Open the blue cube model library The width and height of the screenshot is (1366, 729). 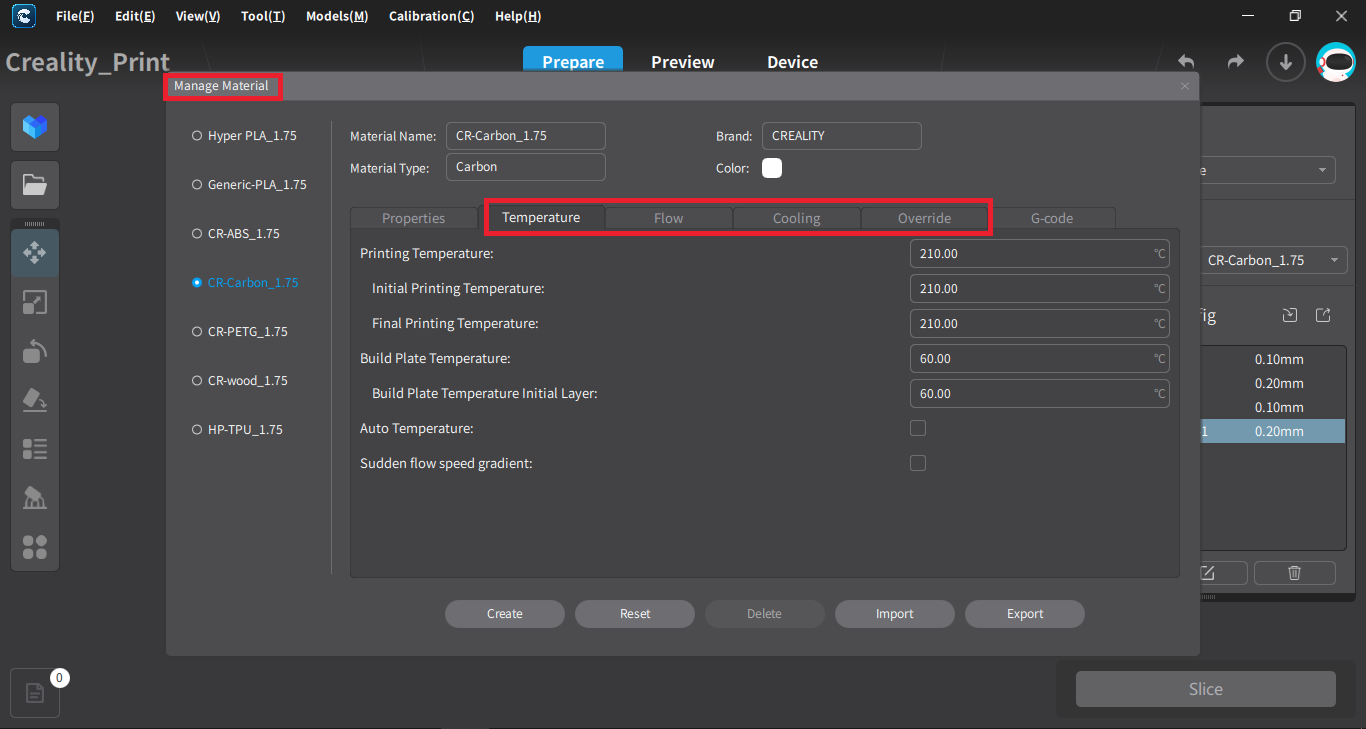click(x=35, y=127)
